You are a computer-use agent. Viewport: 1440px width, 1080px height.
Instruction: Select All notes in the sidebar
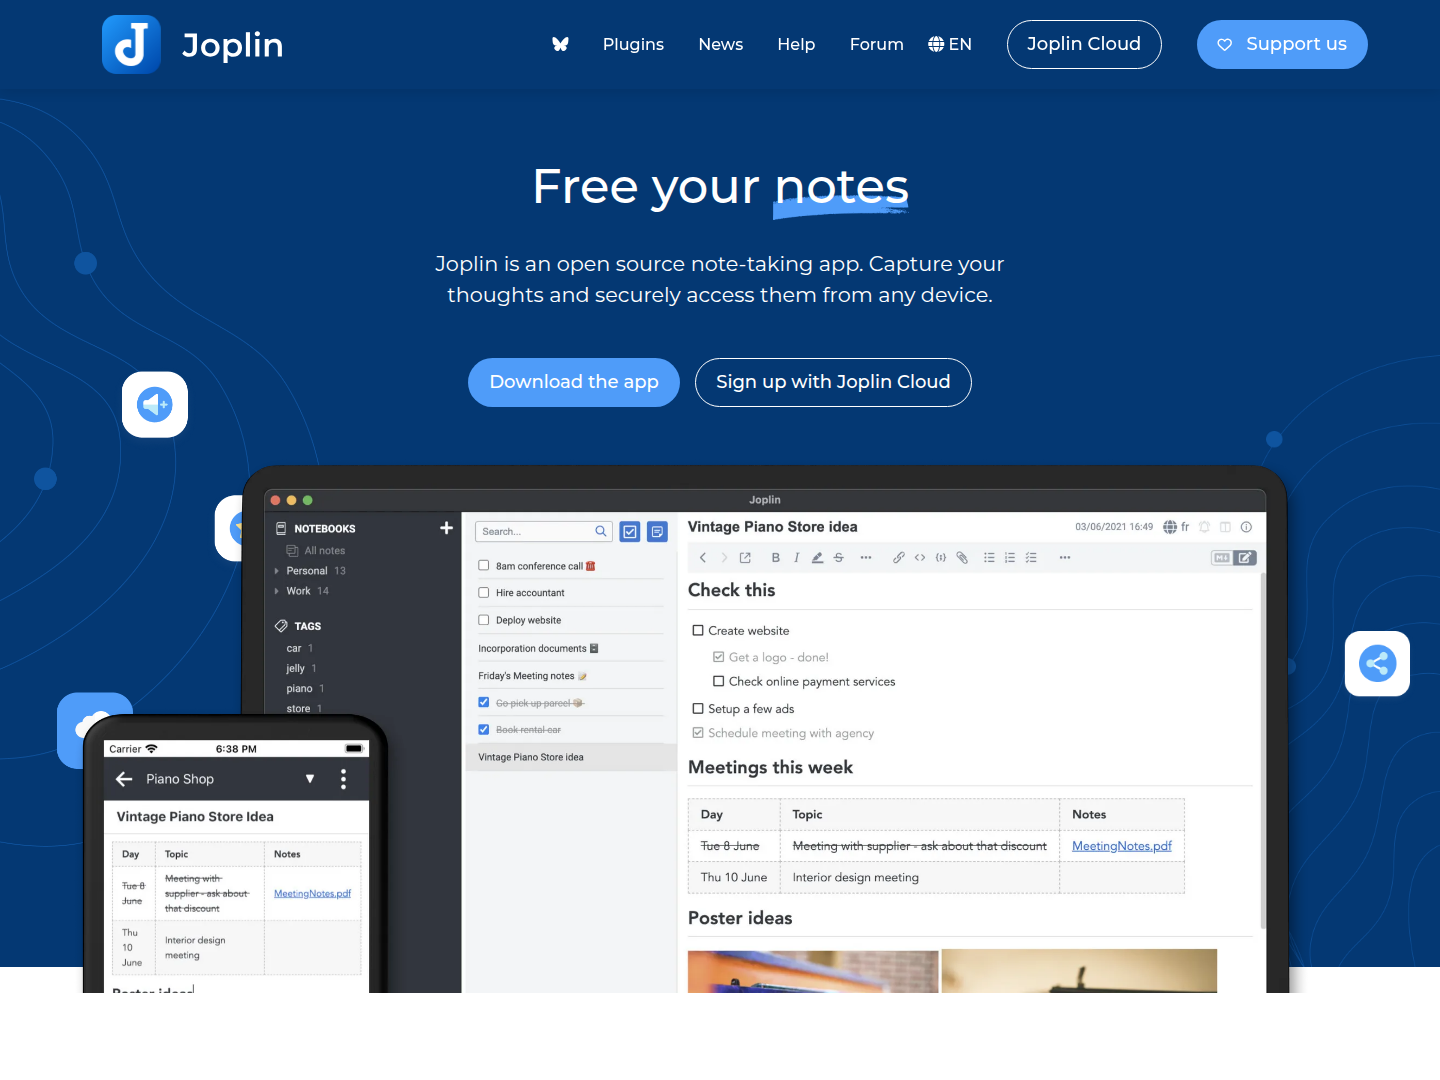(316, 551)
